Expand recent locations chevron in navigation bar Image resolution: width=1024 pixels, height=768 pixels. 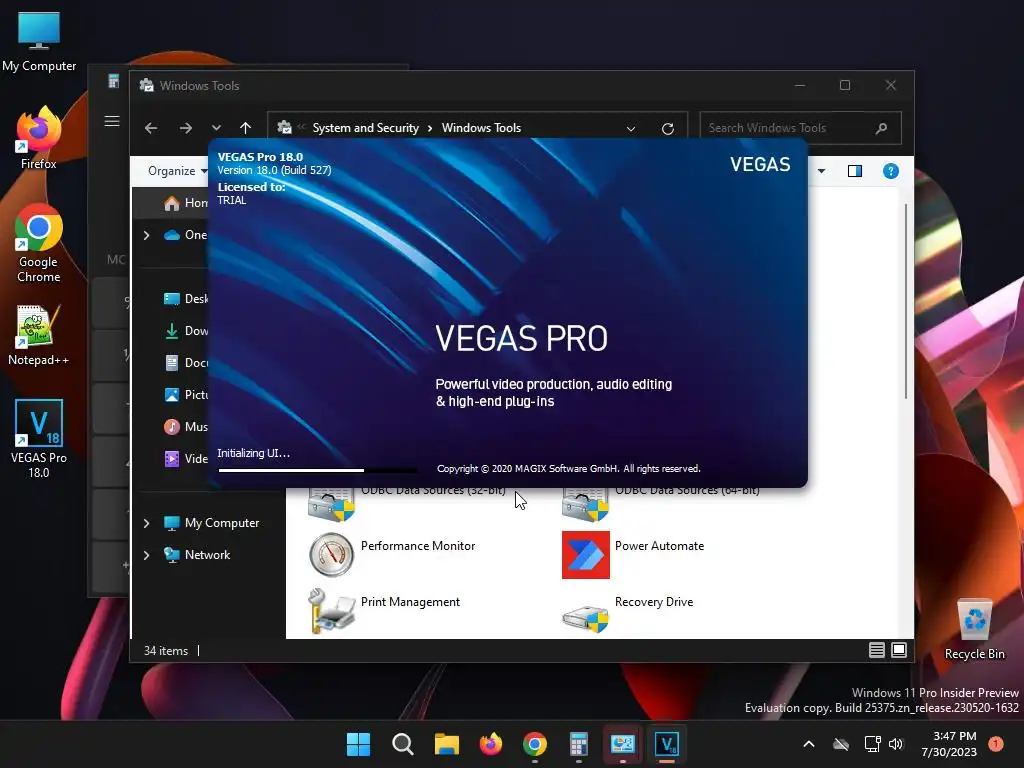click(x=216, y=128)
